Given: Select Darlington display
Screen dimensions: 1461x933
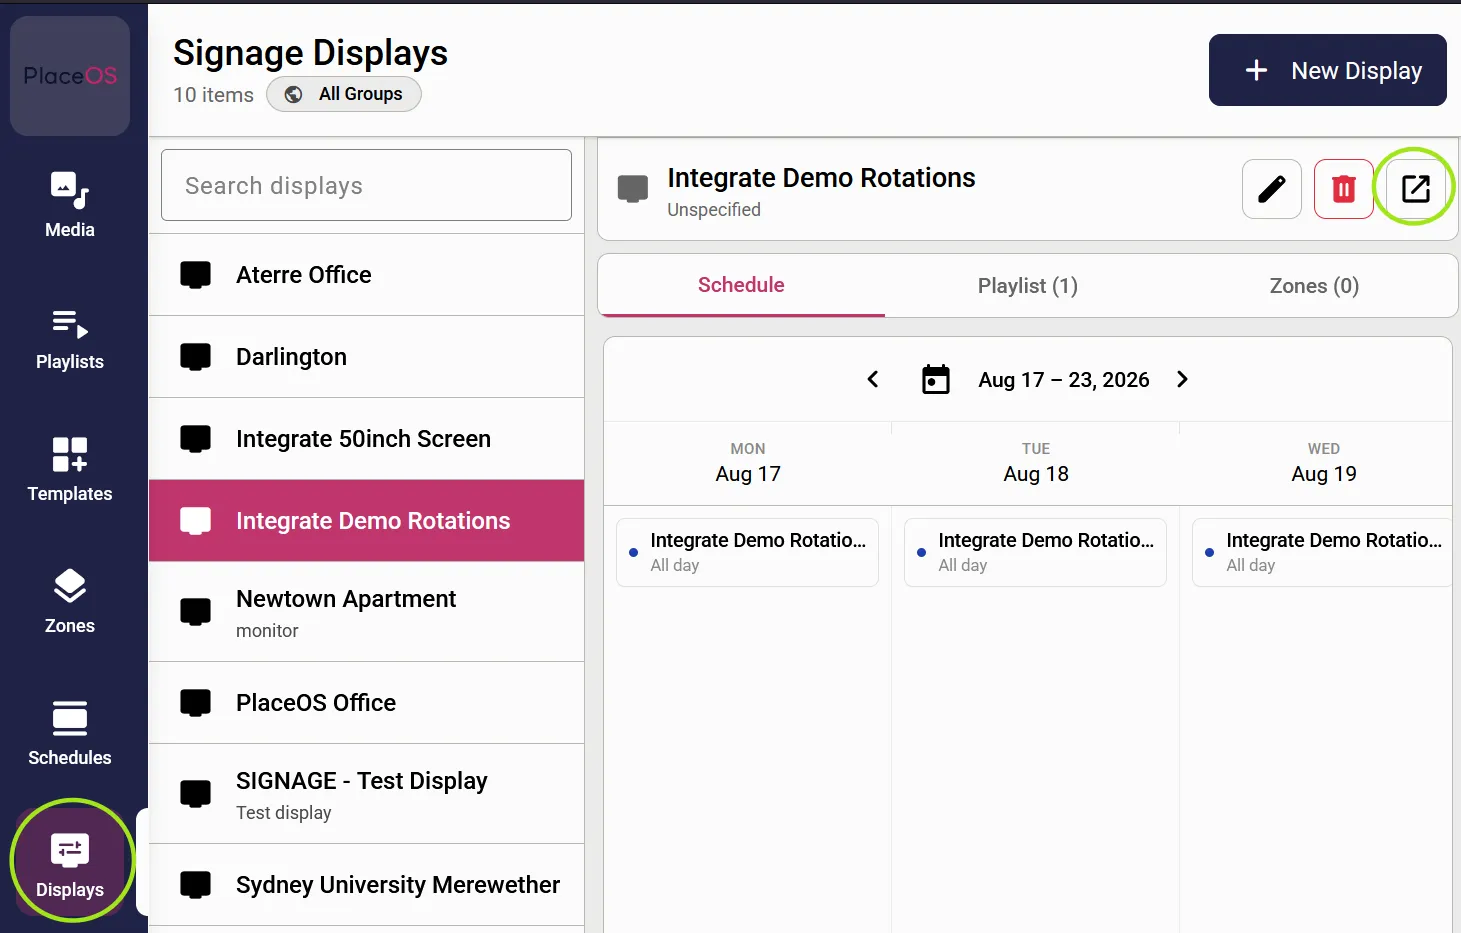Looking at the screenshot, I should pos(366,357).
